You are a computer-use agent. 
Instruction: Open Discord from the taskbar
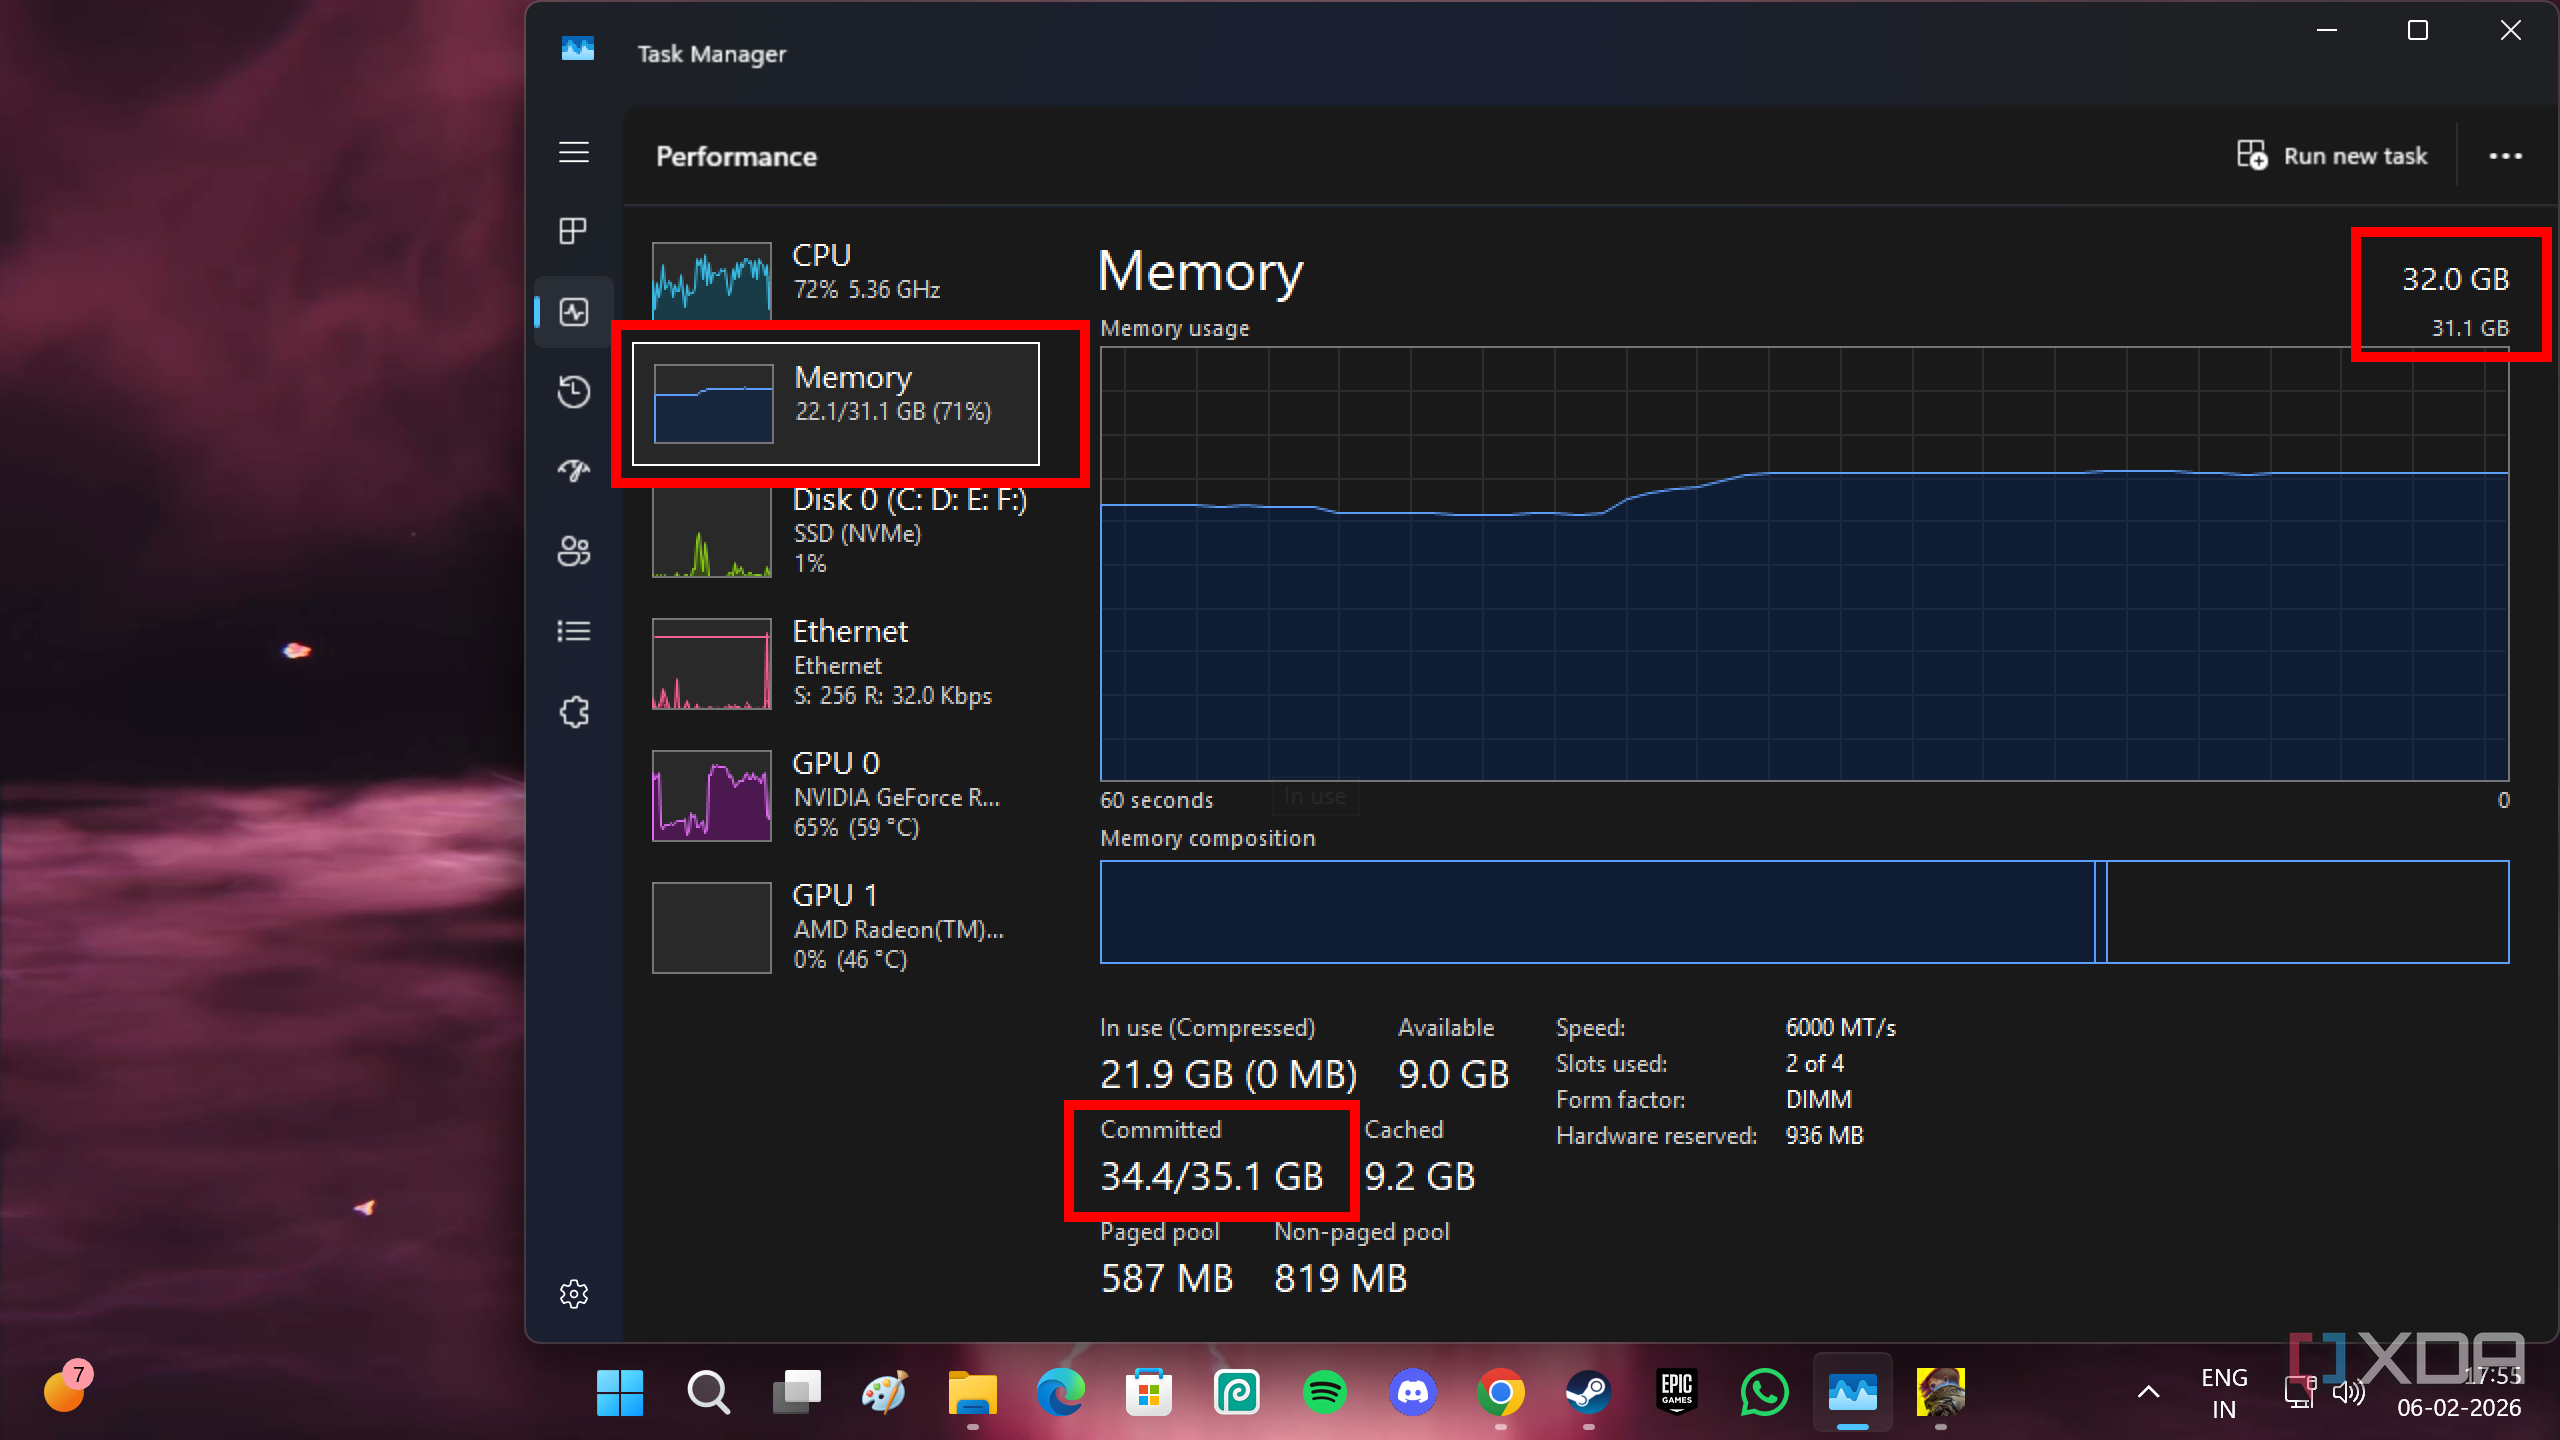[1412, 1392]
